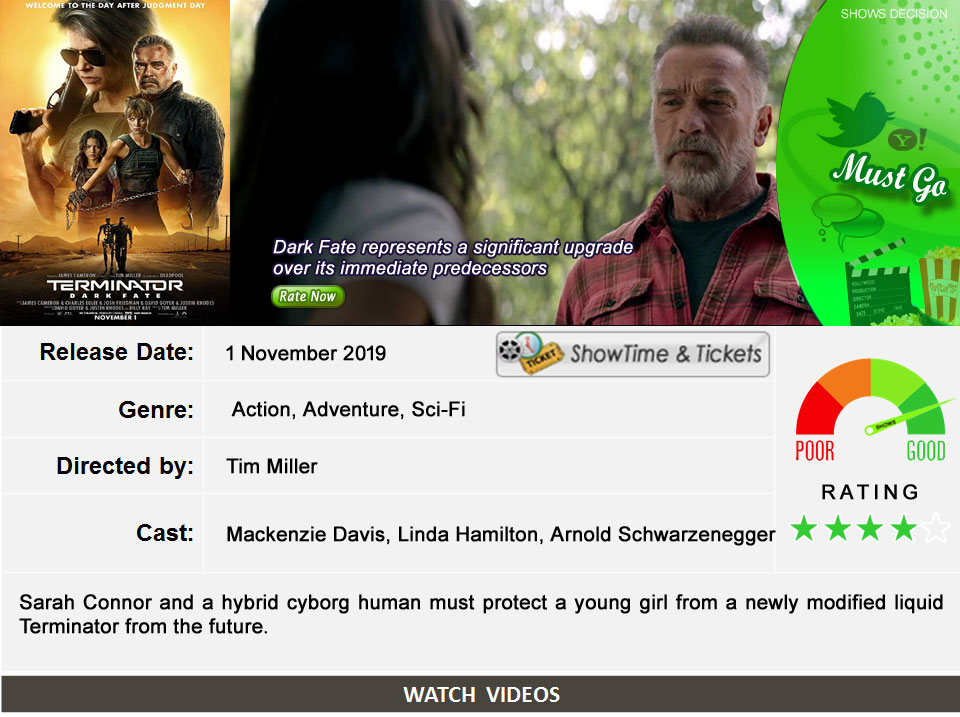This screenshot has height=717, width=960.
Task: Click the SHOWS DECISION label
Action: [x=893, y=13]
